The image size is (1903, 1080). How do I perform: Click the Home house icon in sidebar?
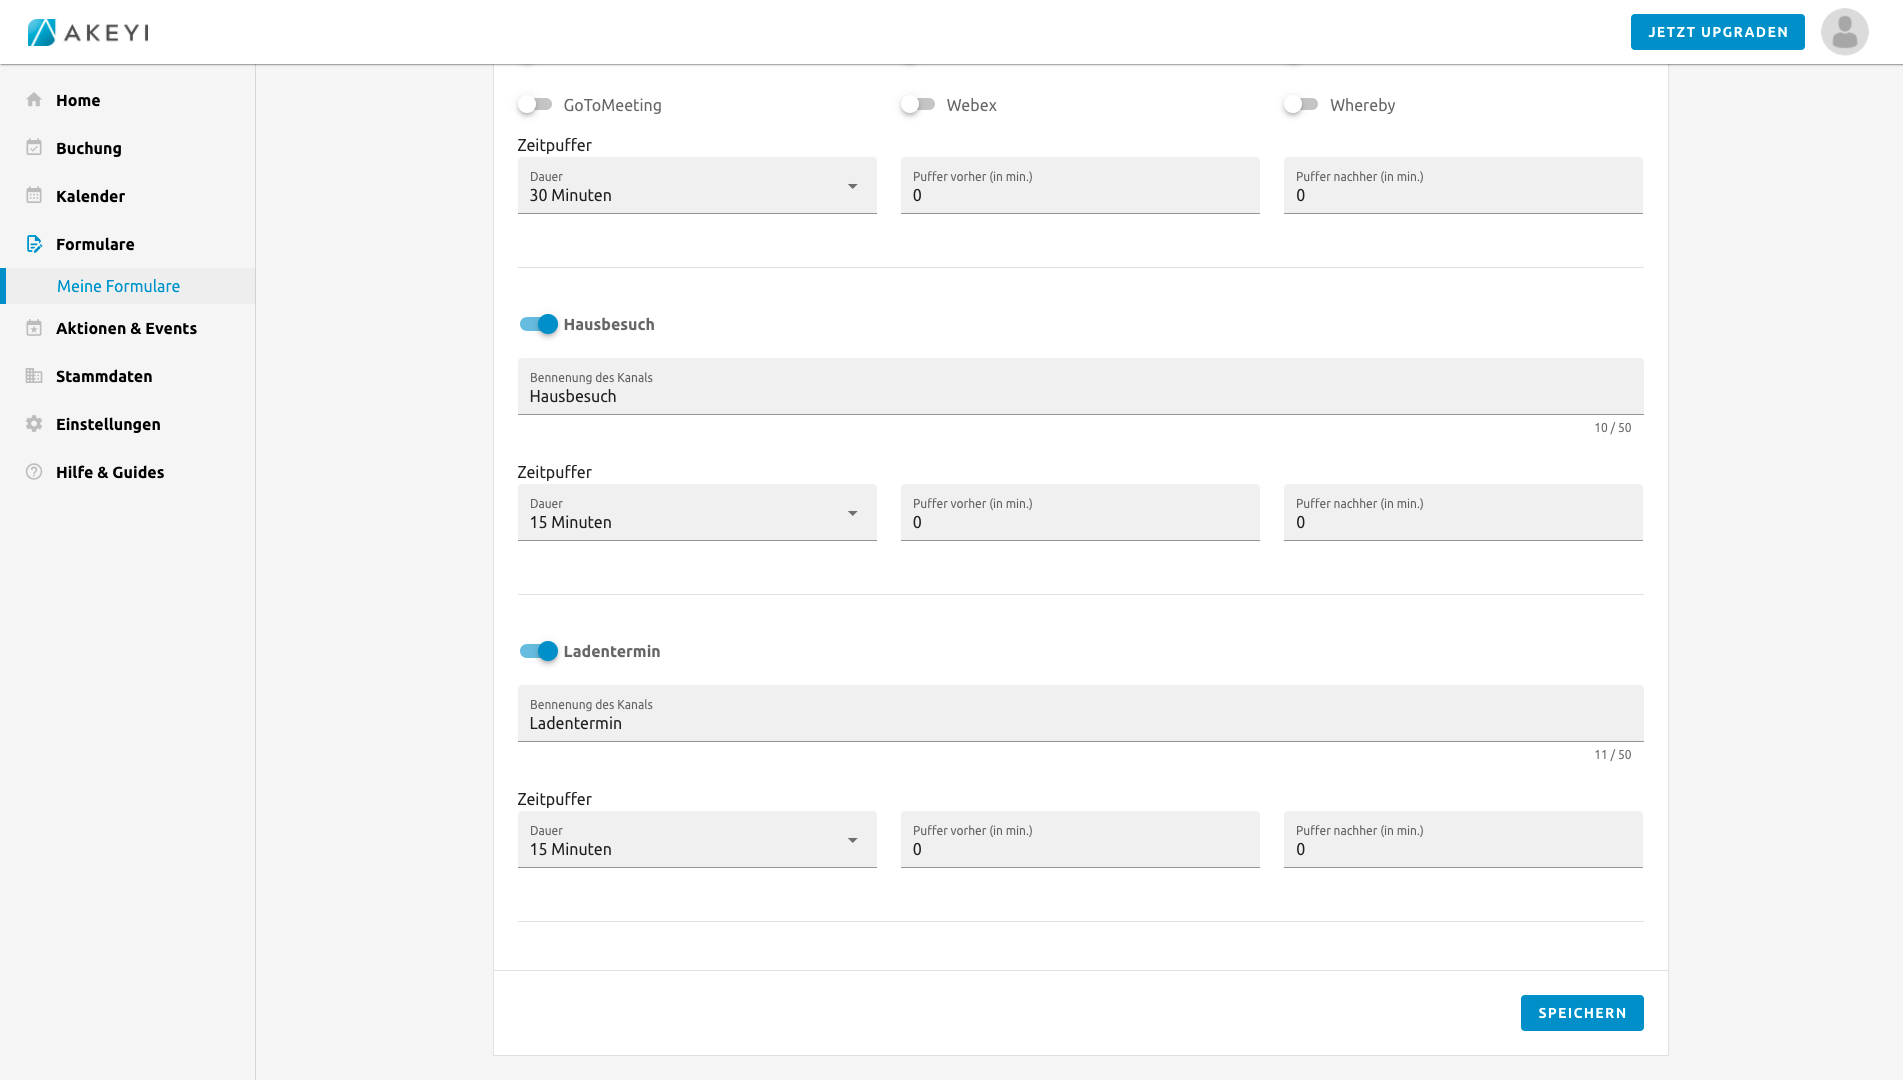(34, 100)
